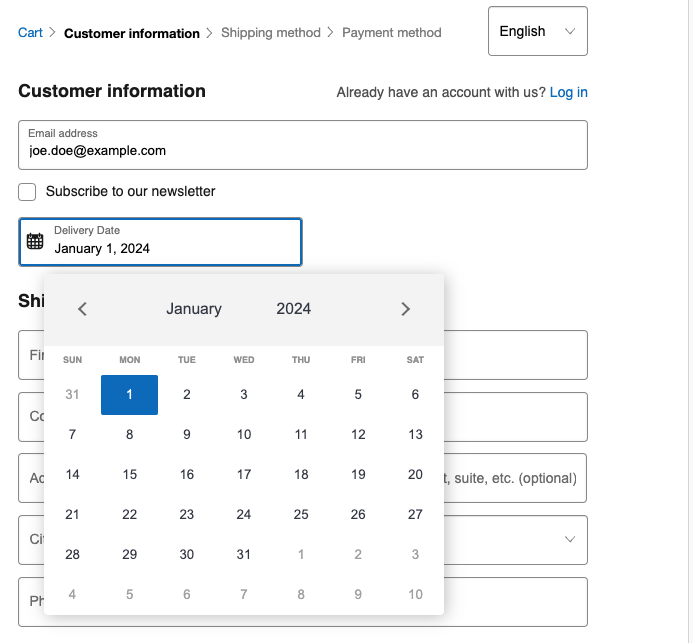Click the Email address input field
This screenshot has width=693, height=643.
304,146
